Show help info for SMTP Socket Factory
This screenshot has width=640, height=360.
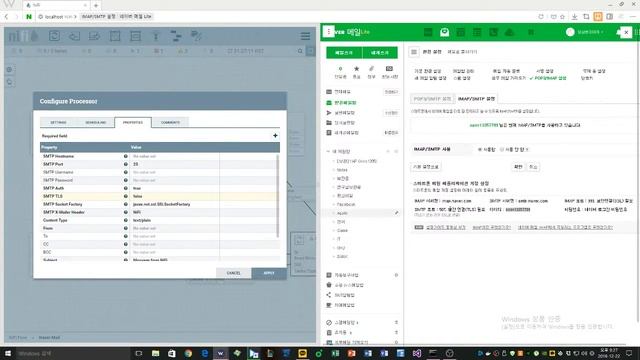[126, 204]
